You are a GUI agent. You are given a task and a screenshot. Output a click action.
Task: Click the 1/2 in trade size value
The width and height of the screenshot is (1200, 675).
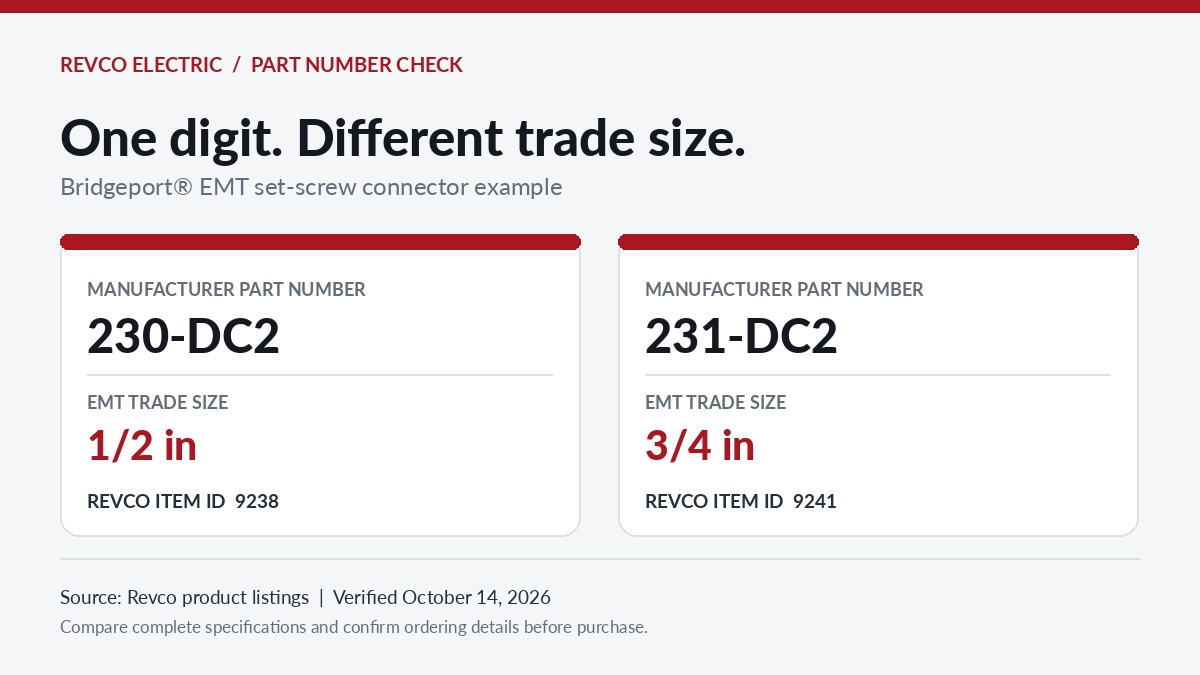coord(142,446)
